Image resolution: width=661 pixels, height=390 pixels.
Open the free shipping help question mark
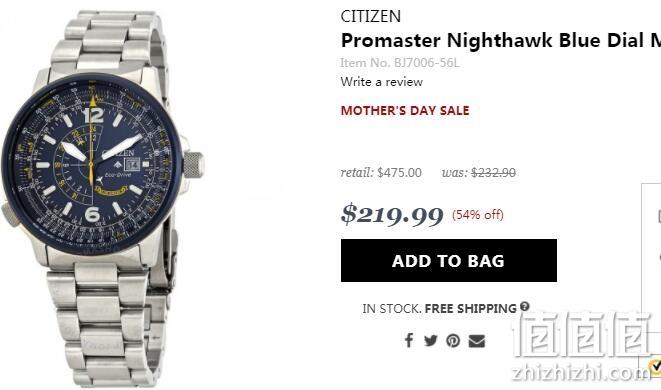click(524, 307)
